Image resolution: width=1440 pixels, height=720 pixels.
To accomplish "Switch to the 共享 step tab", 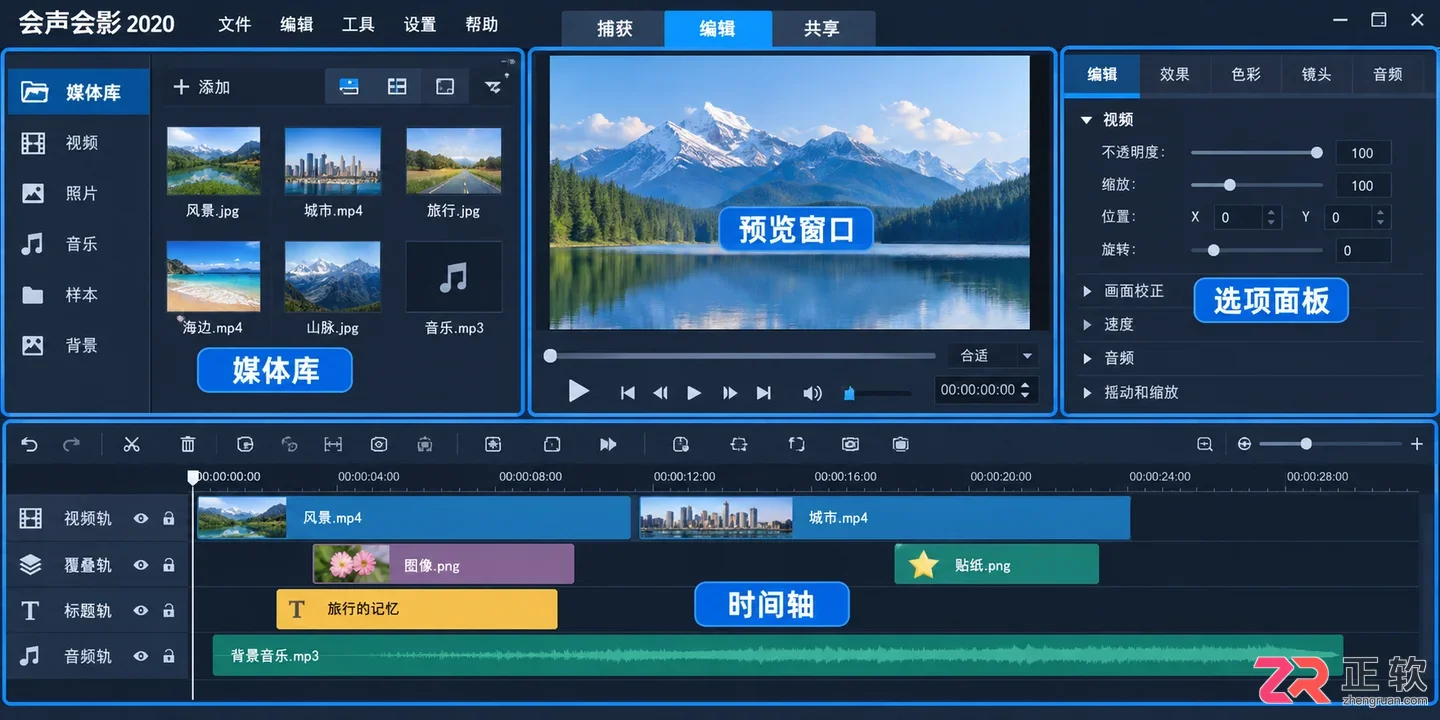I will pos(822,29).
